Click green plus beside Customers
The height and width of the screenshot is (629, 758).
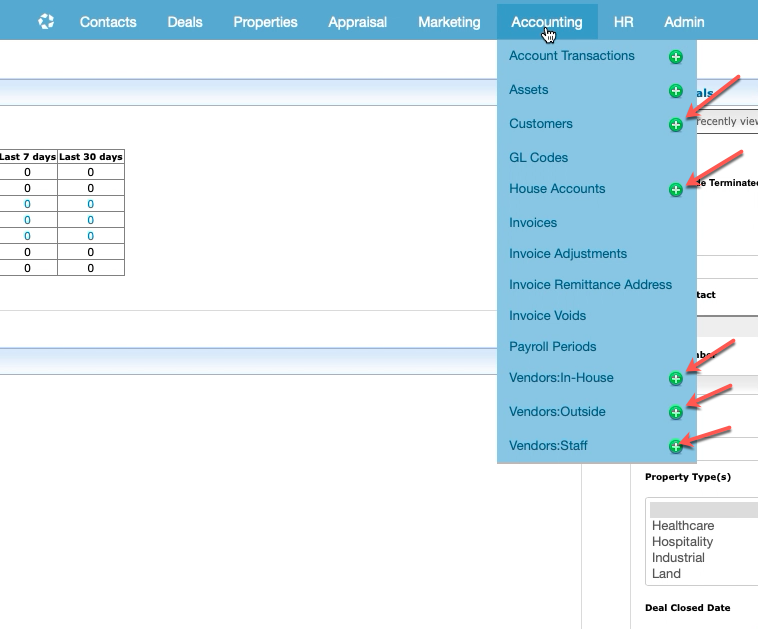(x=676, y=125)
